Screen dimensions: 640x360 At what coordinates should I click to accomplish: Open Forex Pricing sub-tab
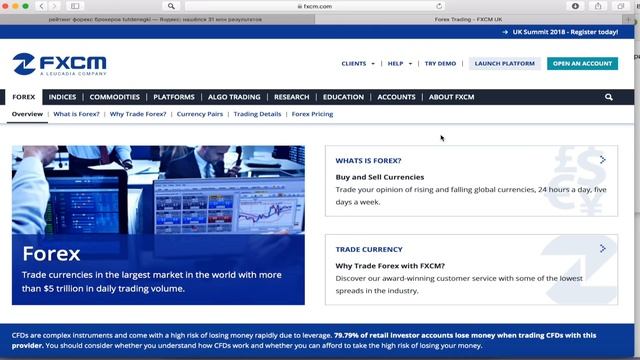point(312,114)
